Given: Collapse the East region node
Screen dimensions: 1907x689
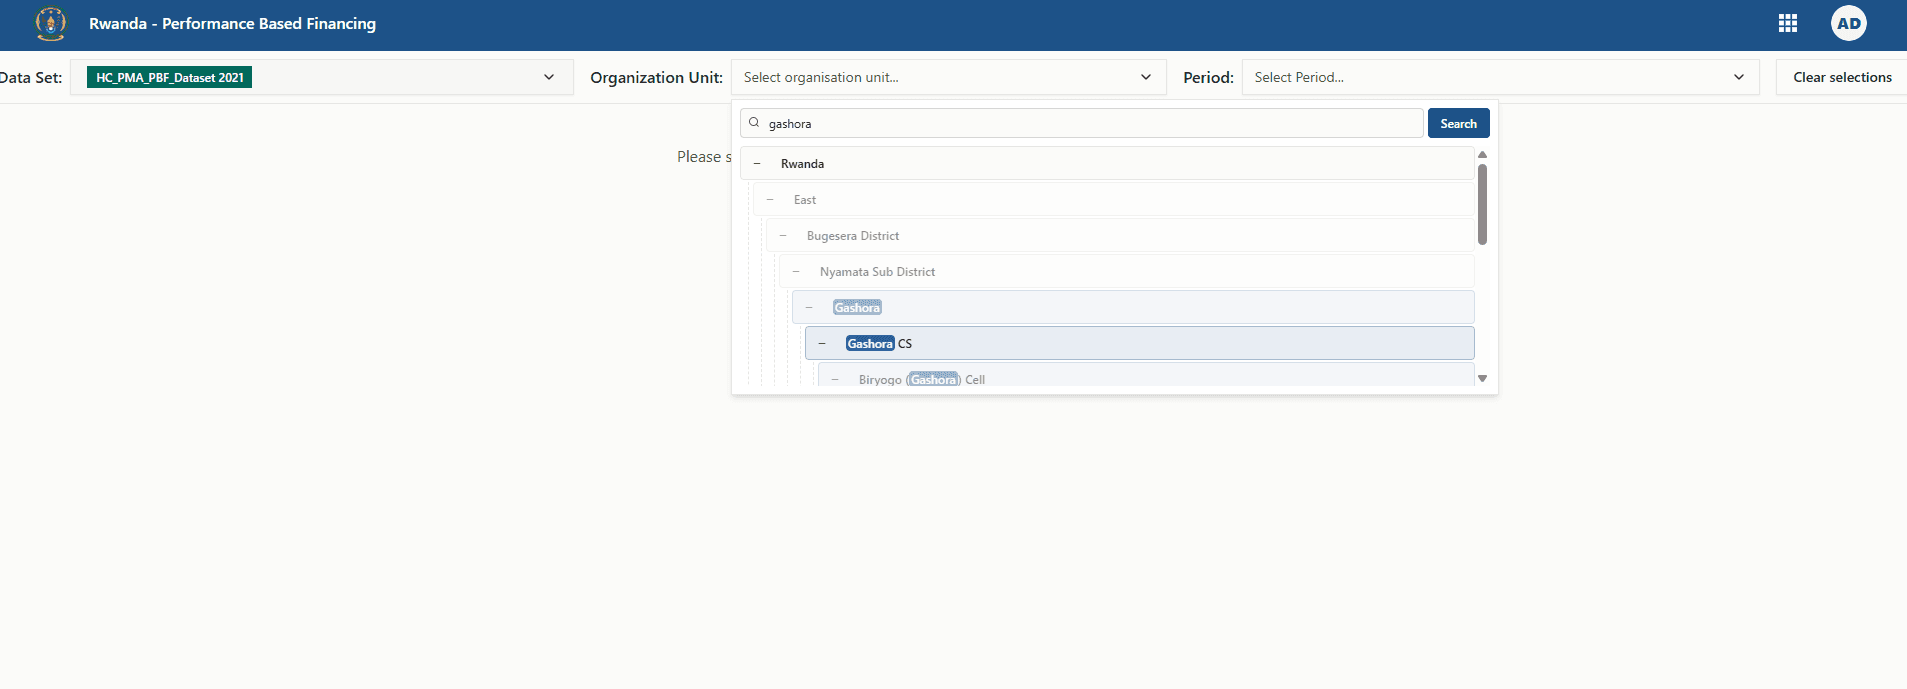Looking at the screenshot, I should click(x=770, y=200).
